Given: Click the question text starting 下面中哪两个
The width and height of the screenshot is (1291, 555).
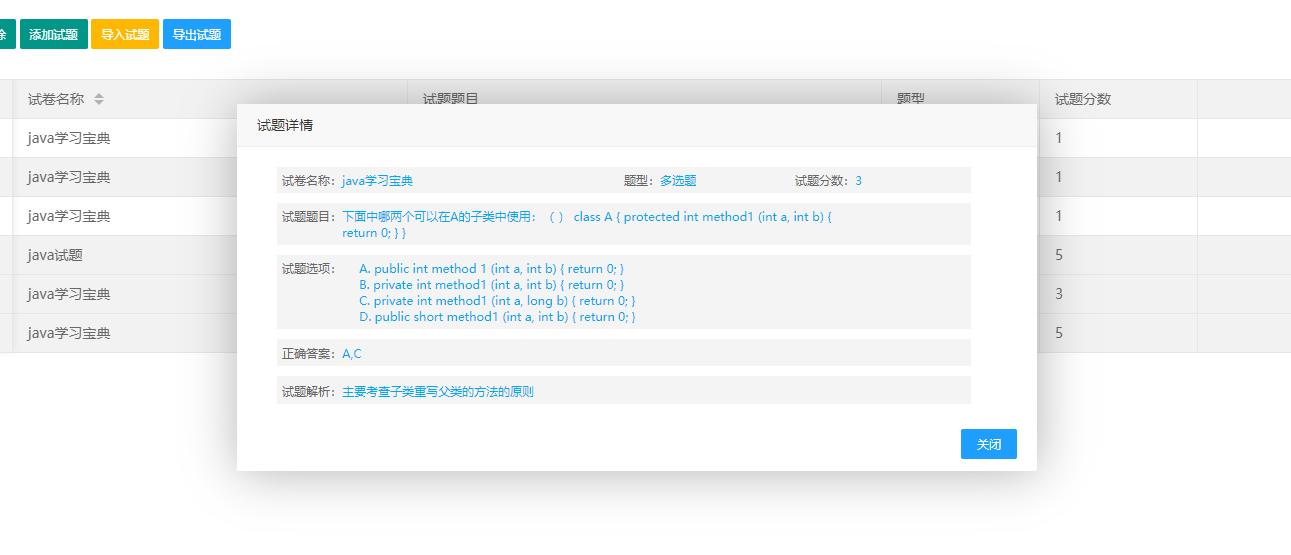Looking at the screenshot, I should click(587, 225).
